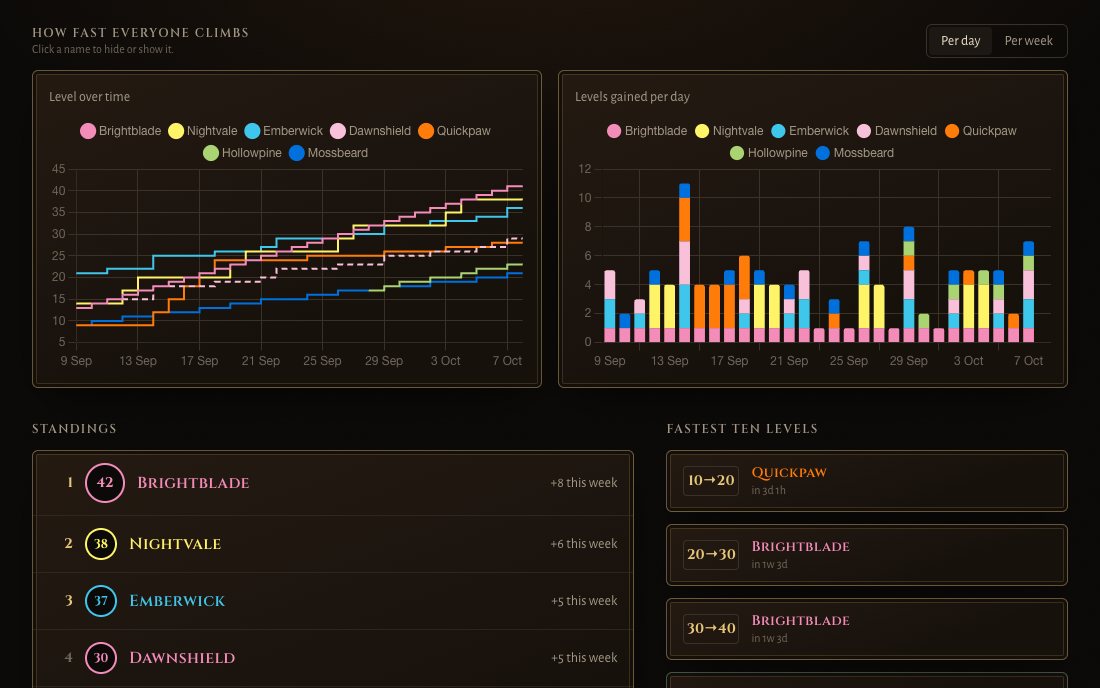Click the 'Levels gained per day' chart title
Viewport: 1100px width, 688px height.
632,97
